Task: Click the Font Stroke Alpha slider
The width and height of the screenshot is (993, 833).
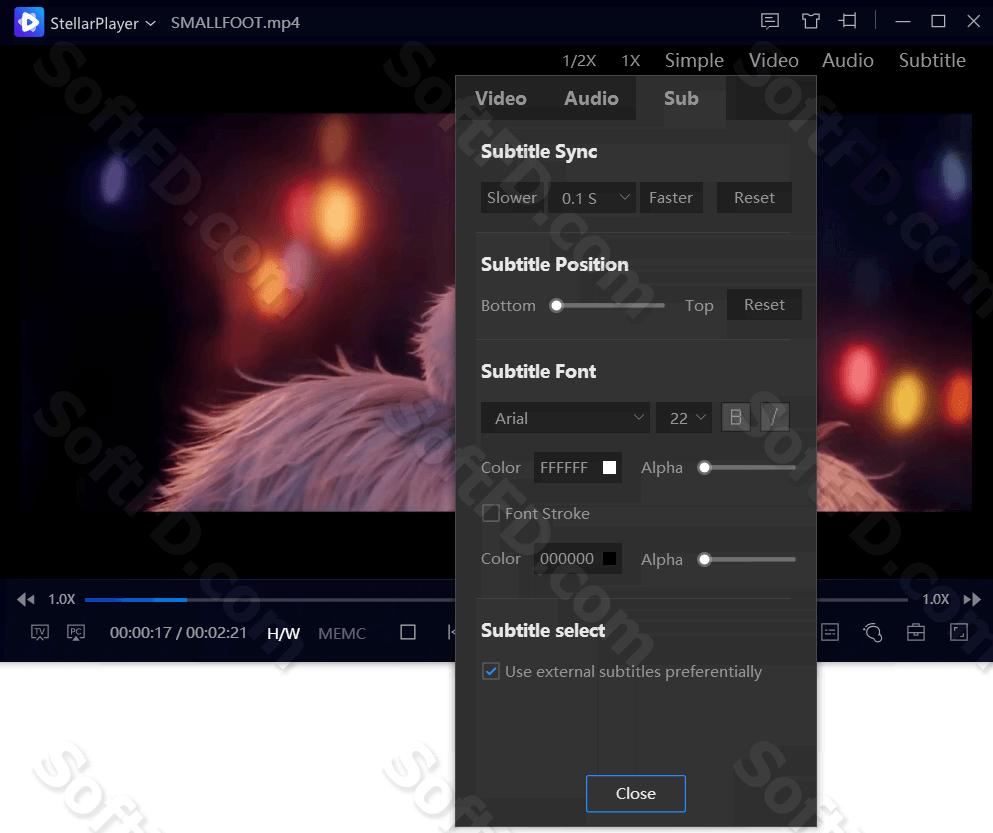Action: pyautogui.click(x=747, y=559)
